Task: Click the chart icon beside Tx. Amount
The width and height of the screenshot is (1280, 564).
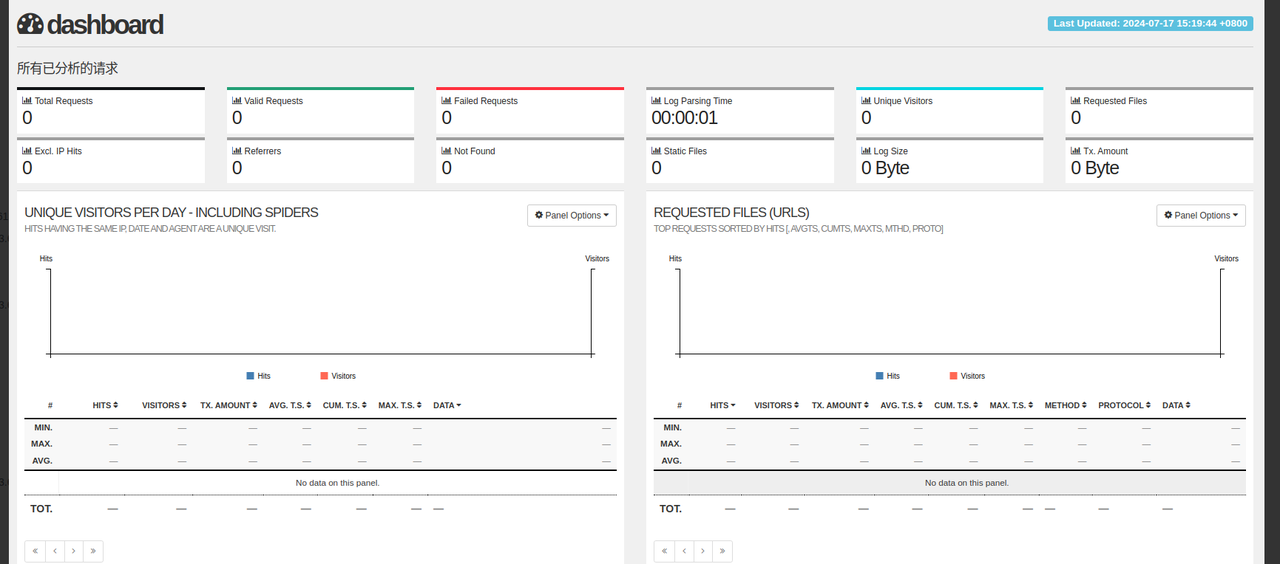Action: pos(1075,151)
